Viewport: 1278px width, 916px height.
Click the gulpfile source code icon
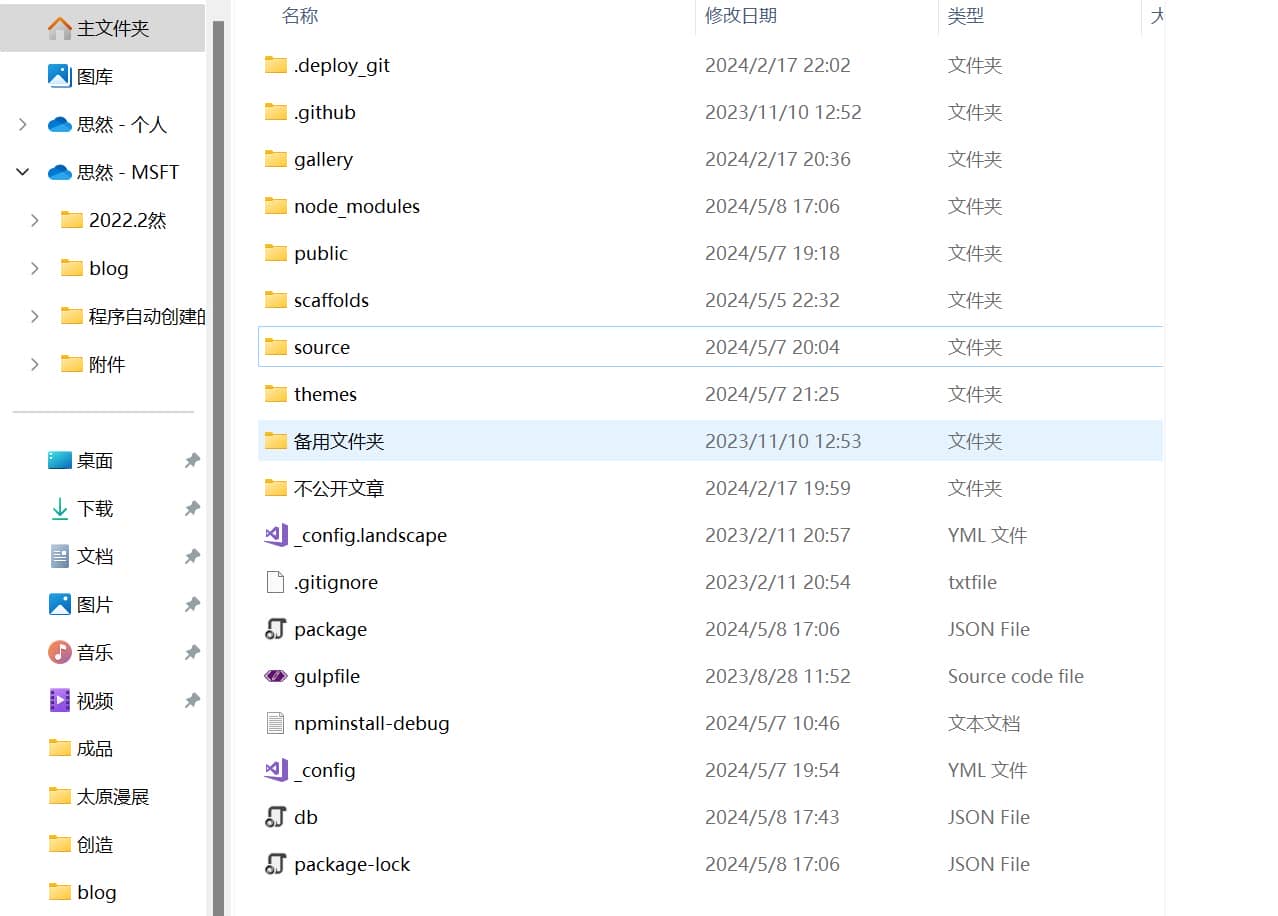(276, 676)
